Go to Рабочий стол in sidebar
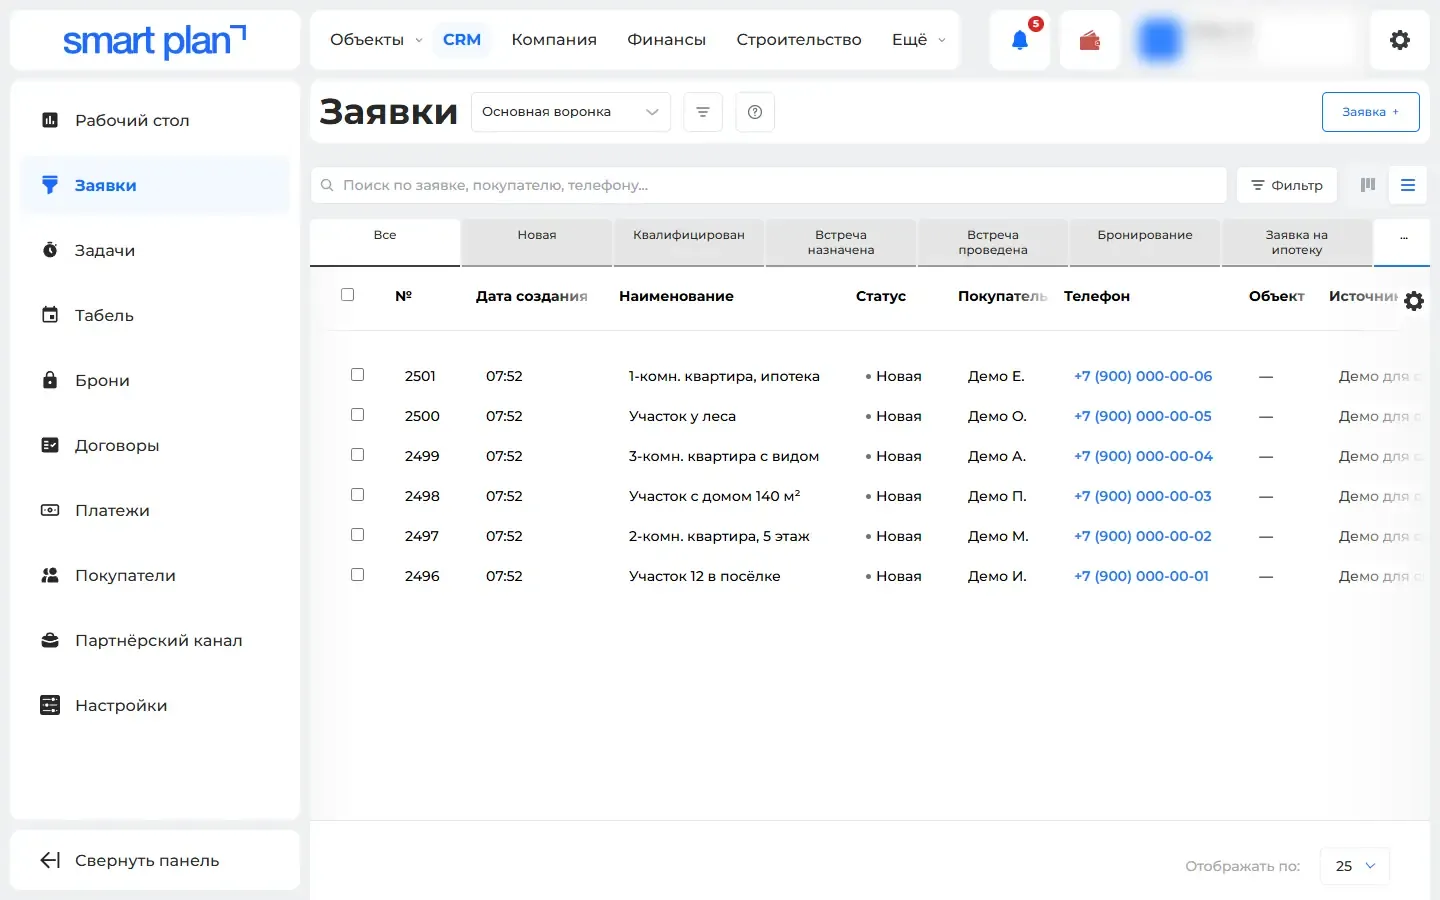1440x900 pixels. pos(155,120)
